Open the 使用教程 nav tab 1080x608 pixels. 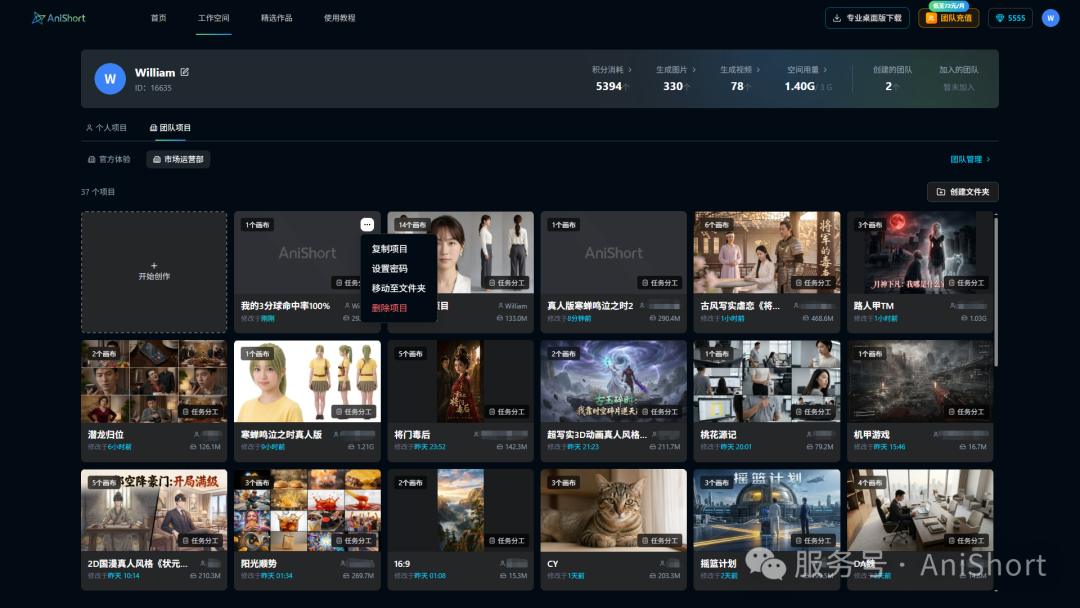pos(340,18)
